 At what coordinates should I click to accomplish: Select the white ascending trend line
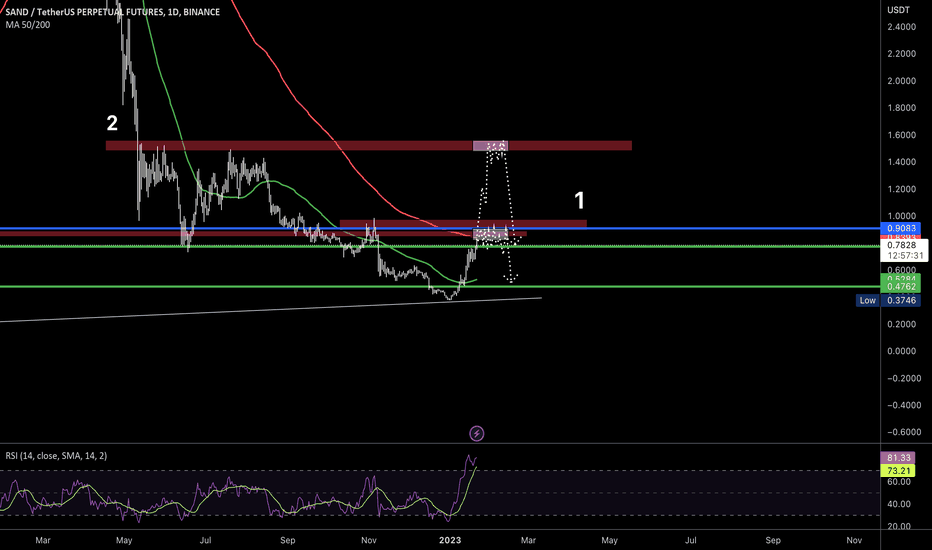click(x=270, y=310)
